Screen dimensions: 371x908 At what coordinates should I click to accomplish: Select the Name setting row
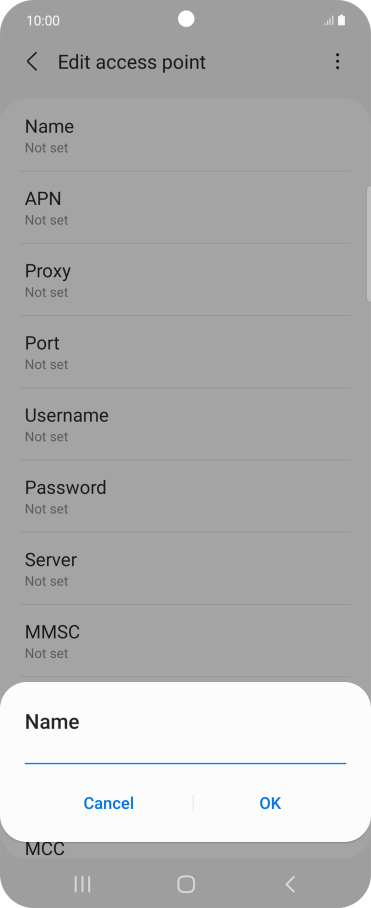(185, 136)
